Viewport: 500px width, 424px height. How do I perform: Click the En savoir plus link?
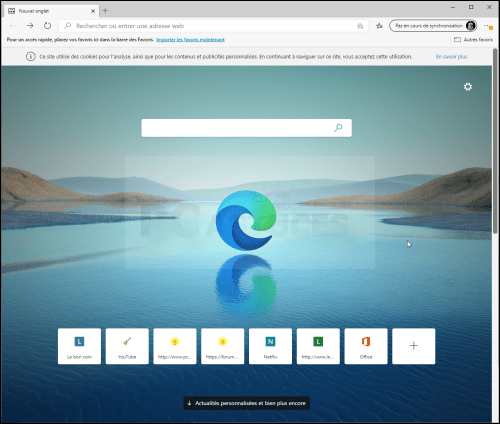click(452, 57)
